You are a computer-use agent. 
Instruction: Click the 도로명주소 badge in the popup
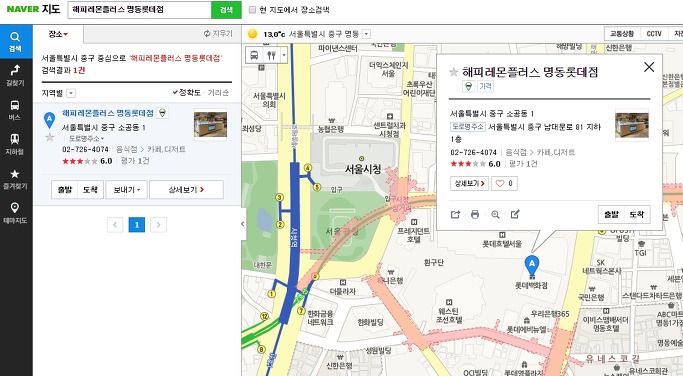(467, 127)
